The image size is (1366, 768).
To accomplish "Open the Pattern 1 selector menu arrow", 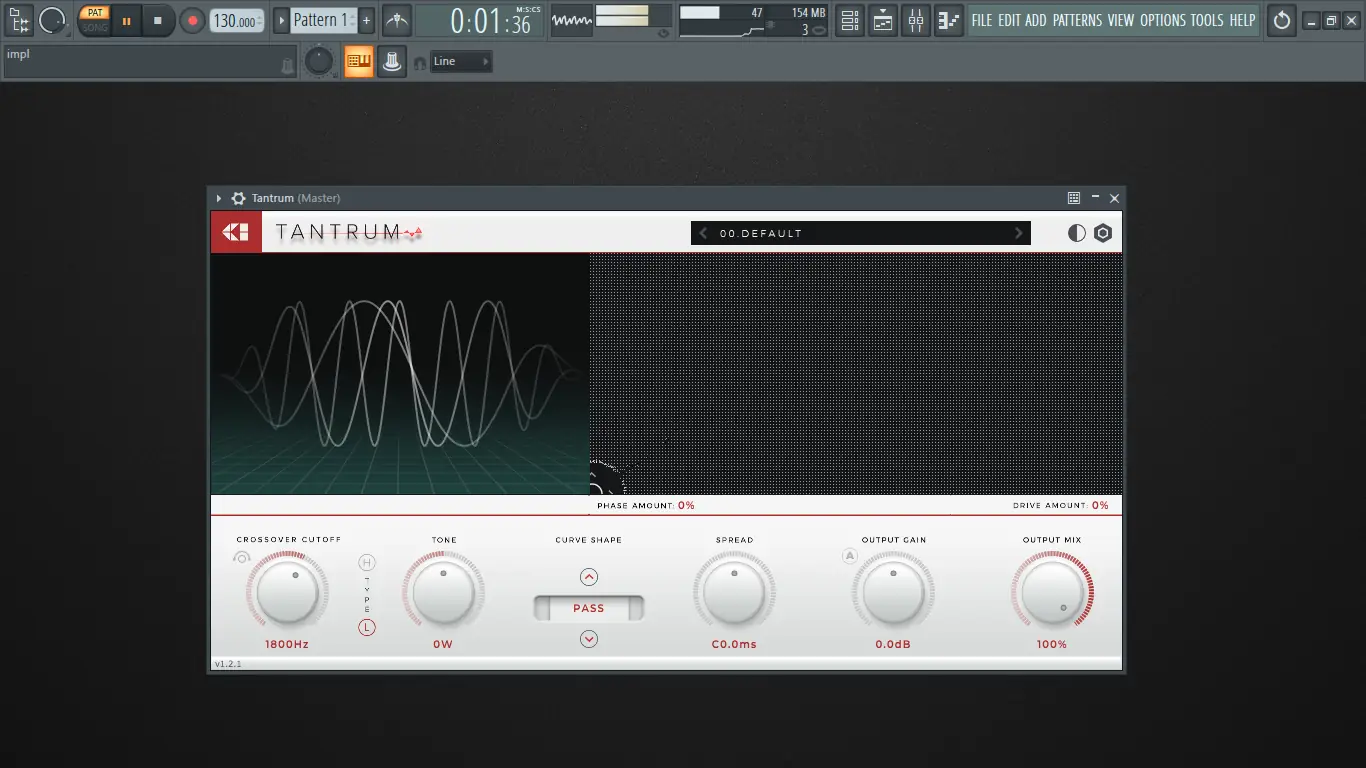I will (x=282, y=20).
